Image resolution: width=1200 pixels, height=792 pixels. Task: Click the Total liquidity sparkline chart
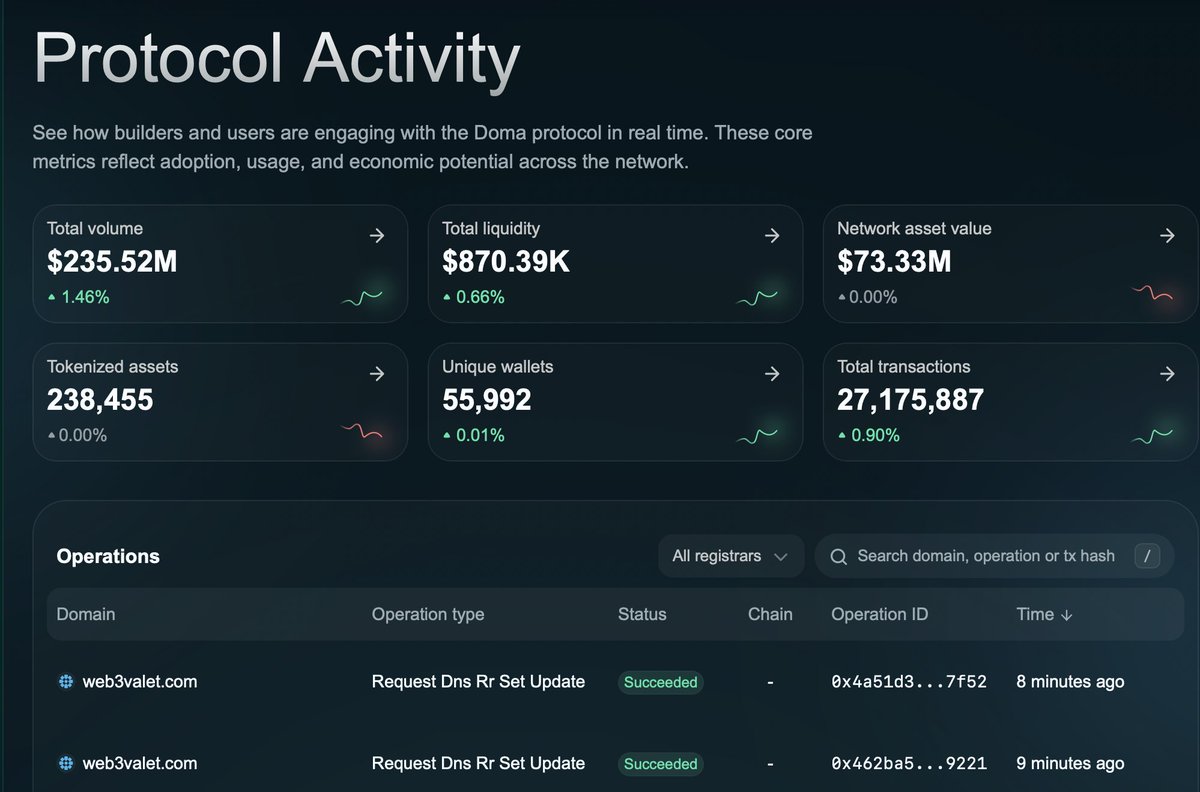pos(758,297)
